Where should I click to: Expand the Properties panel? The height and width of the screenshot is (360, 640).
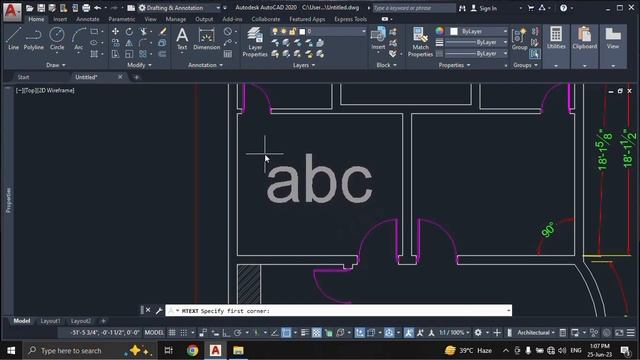click(454, 65)
